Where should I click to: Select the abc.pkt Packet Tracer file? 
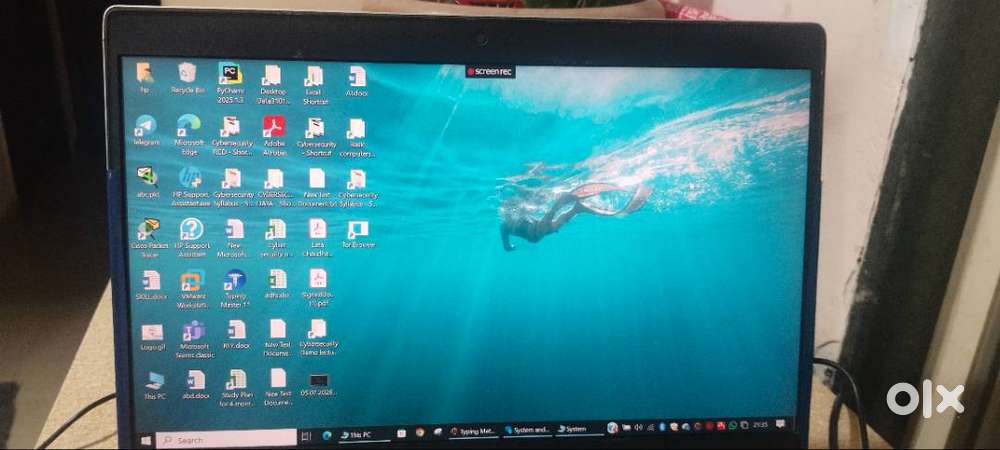[x=147, y=182]
